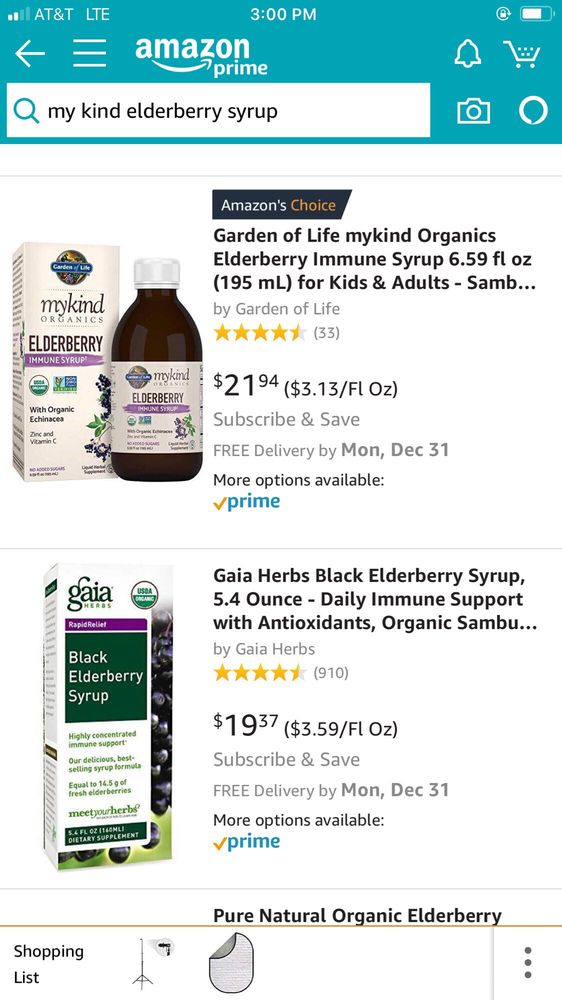
Task: Activate Alexa voice assistant icon
Action: point(533,110)
